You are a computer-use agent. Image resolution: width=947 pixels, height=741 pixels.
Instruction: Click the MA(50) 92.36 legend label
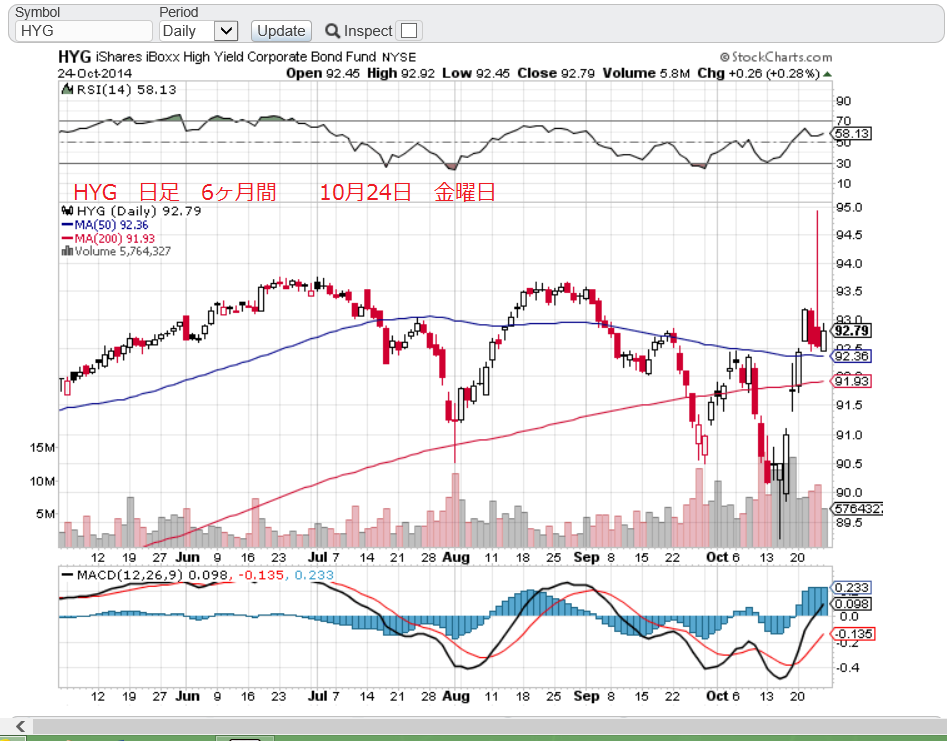(111, 225)
